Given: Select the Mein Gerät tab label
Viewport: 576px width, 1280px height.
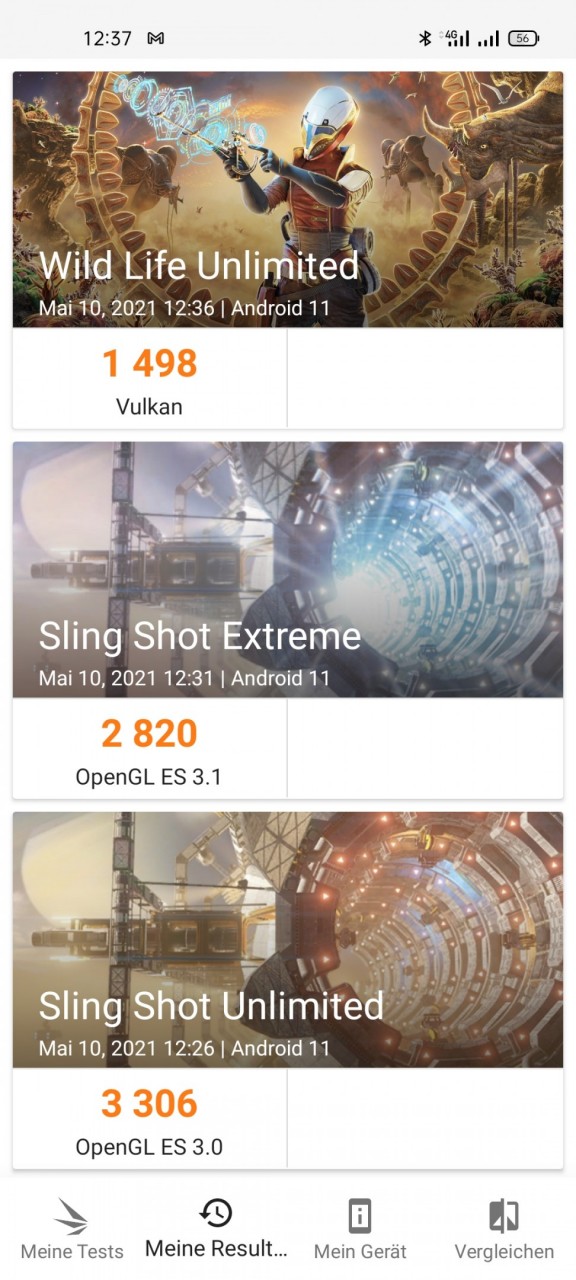Looking at the screenshot, I should click(360, 1252).
